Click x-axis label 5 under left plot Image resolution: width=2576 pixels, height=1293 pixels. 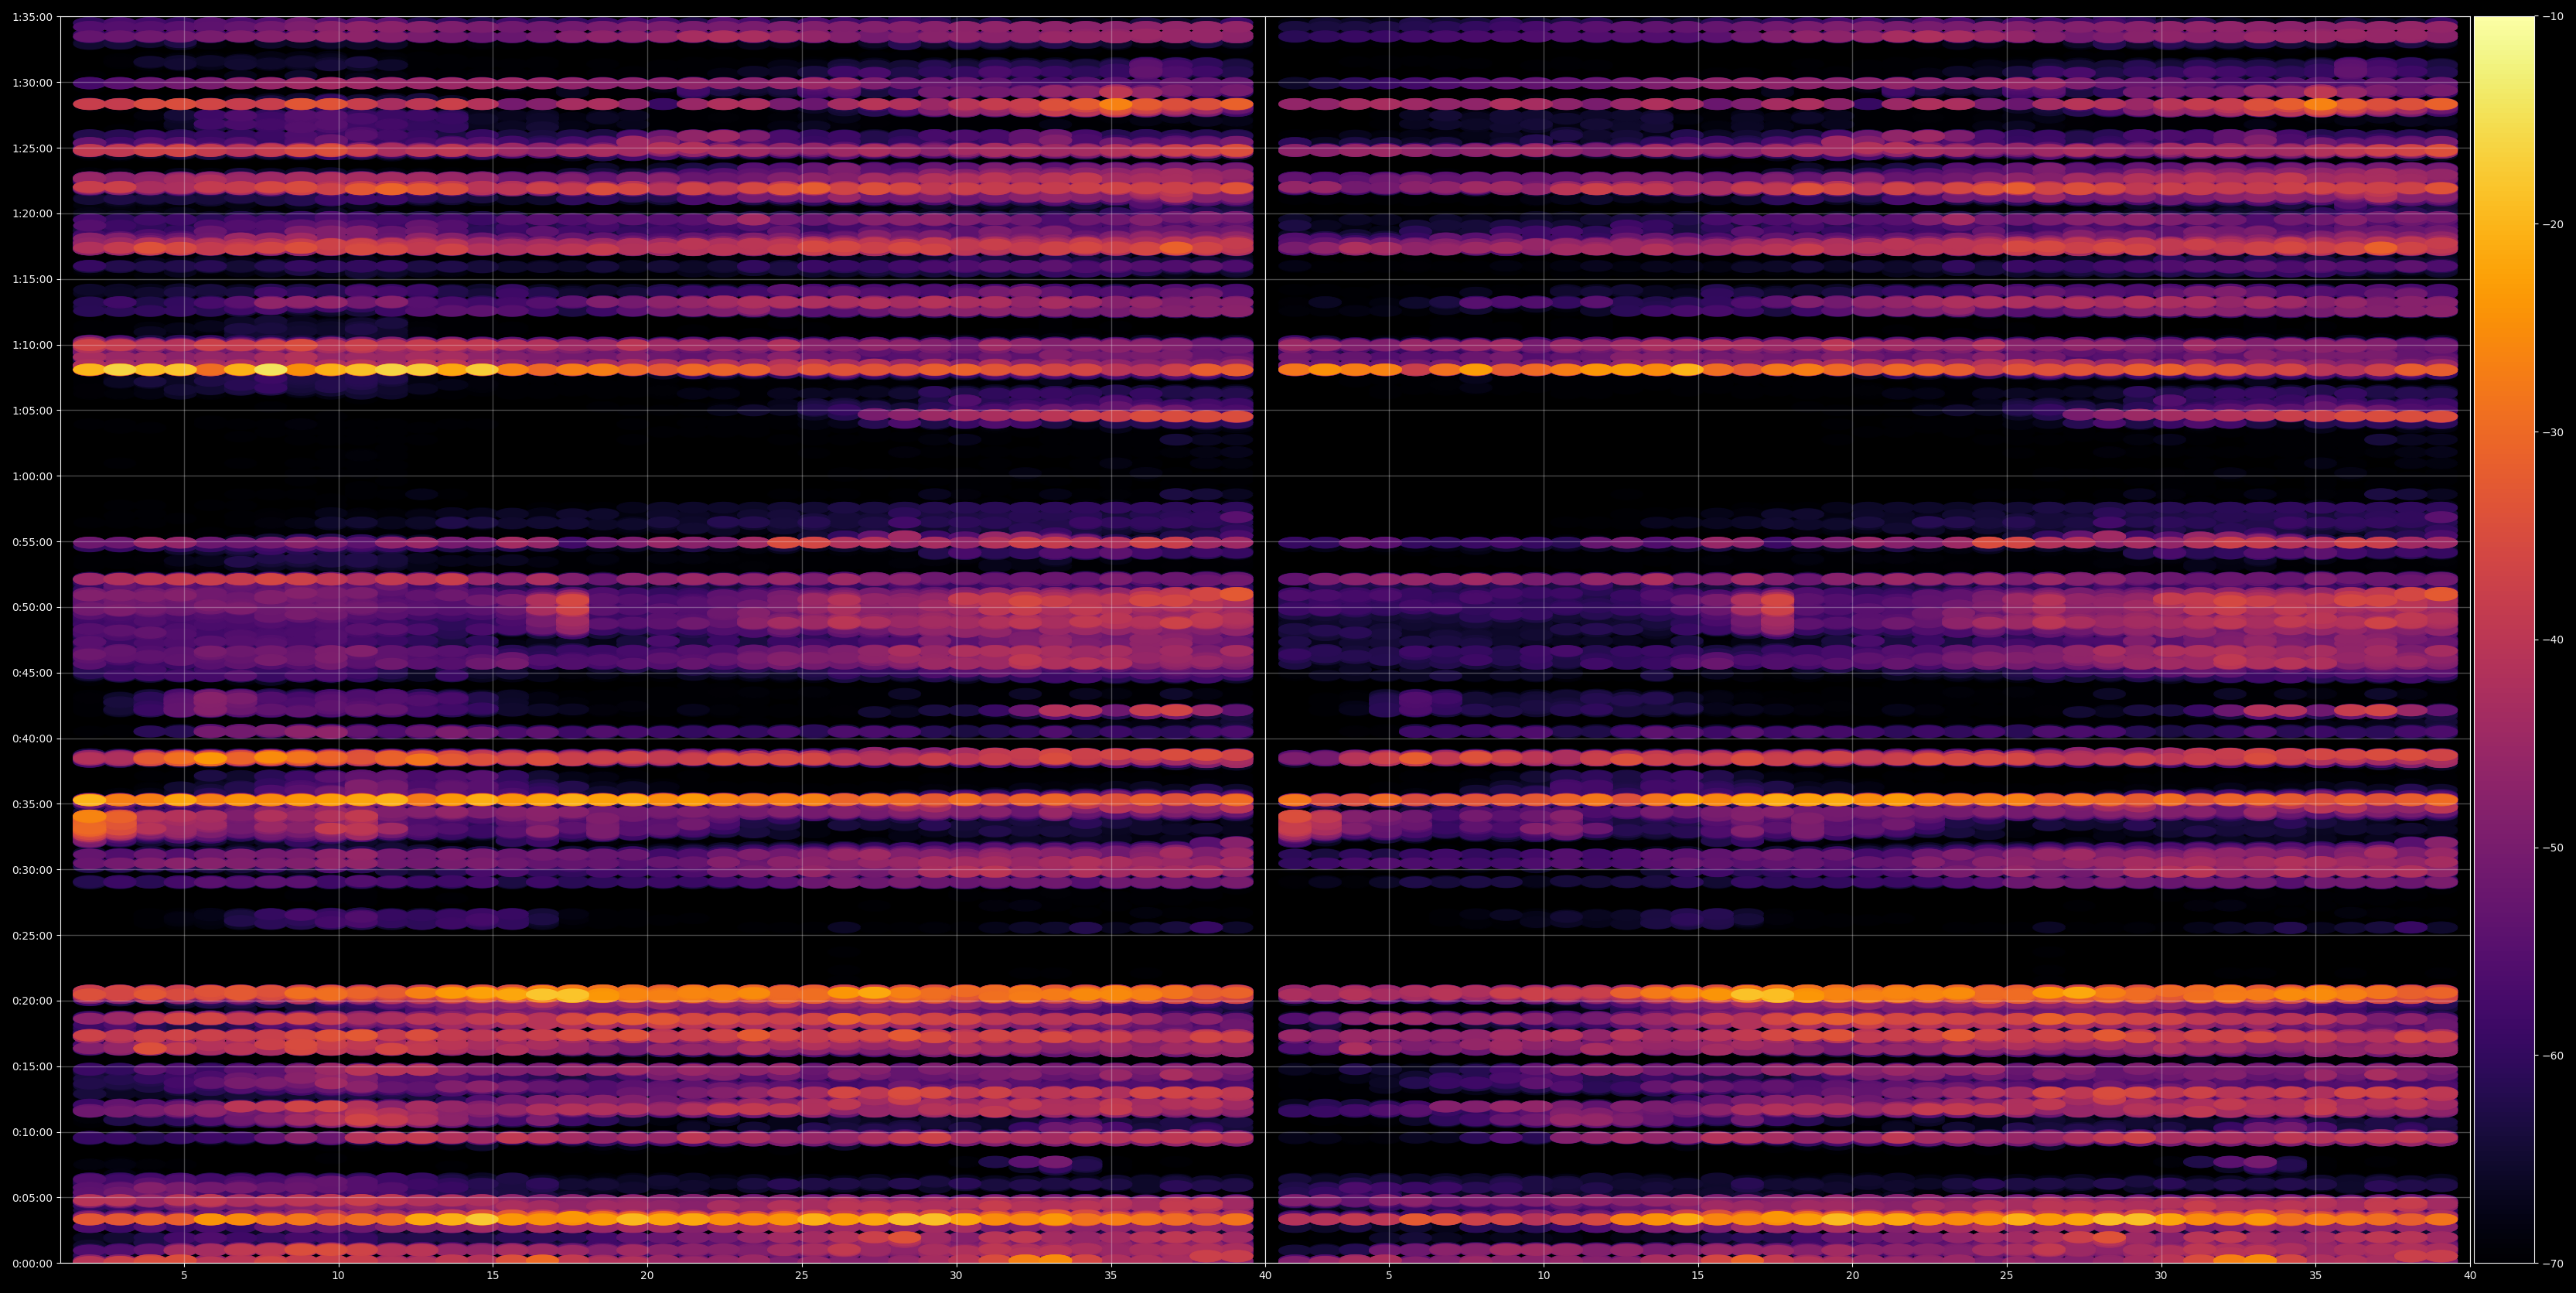click(x=184, y=1276)
